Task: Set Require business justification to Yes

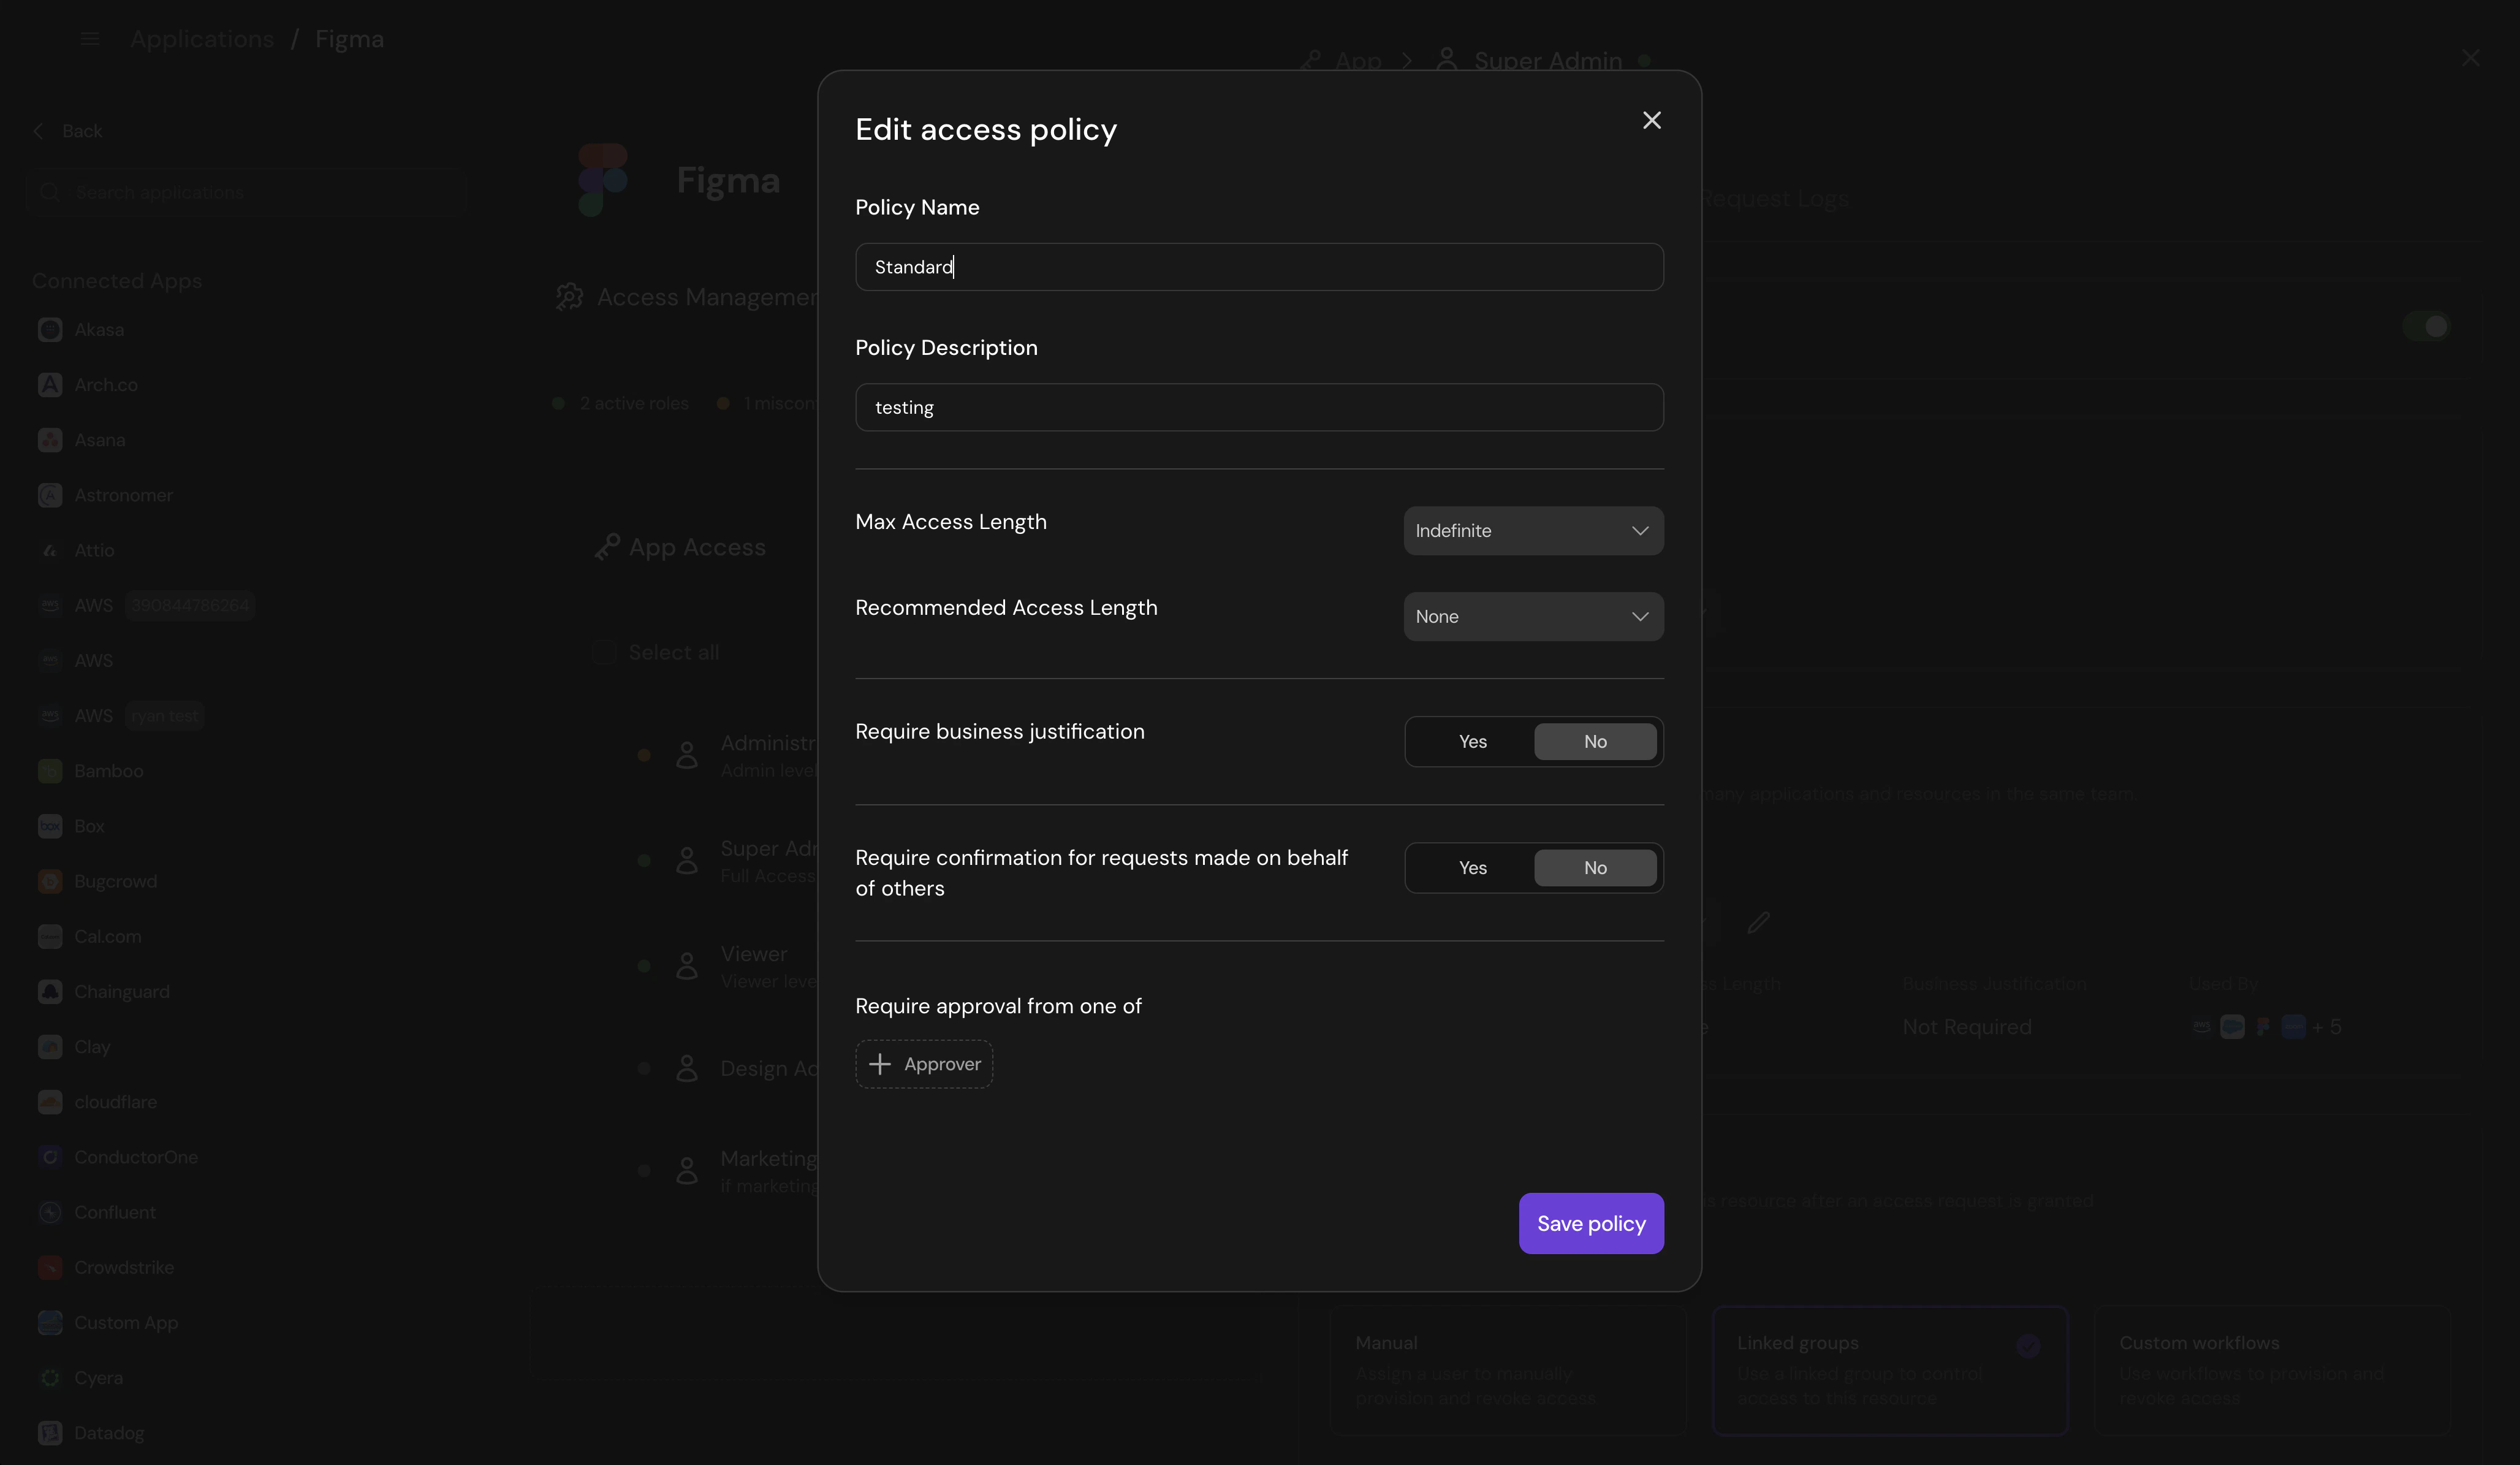Action: pyautogui.click(x=1472, y=741)
